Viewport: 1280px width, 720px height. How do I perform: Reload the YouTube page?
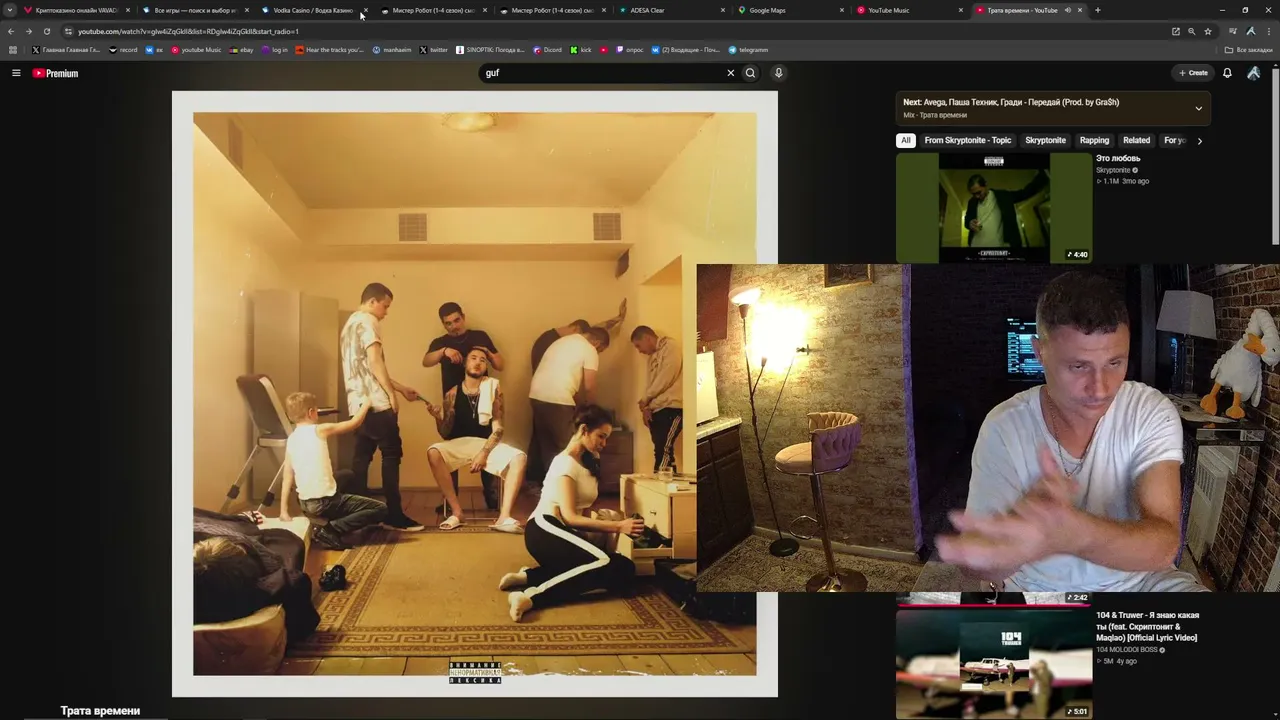click(x=46, y=31)
